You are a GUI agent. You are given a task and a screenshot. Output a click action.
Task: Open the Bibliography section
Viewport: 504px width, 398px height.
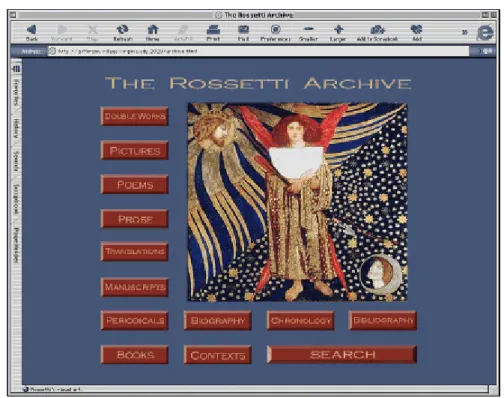tap(383, 321)
